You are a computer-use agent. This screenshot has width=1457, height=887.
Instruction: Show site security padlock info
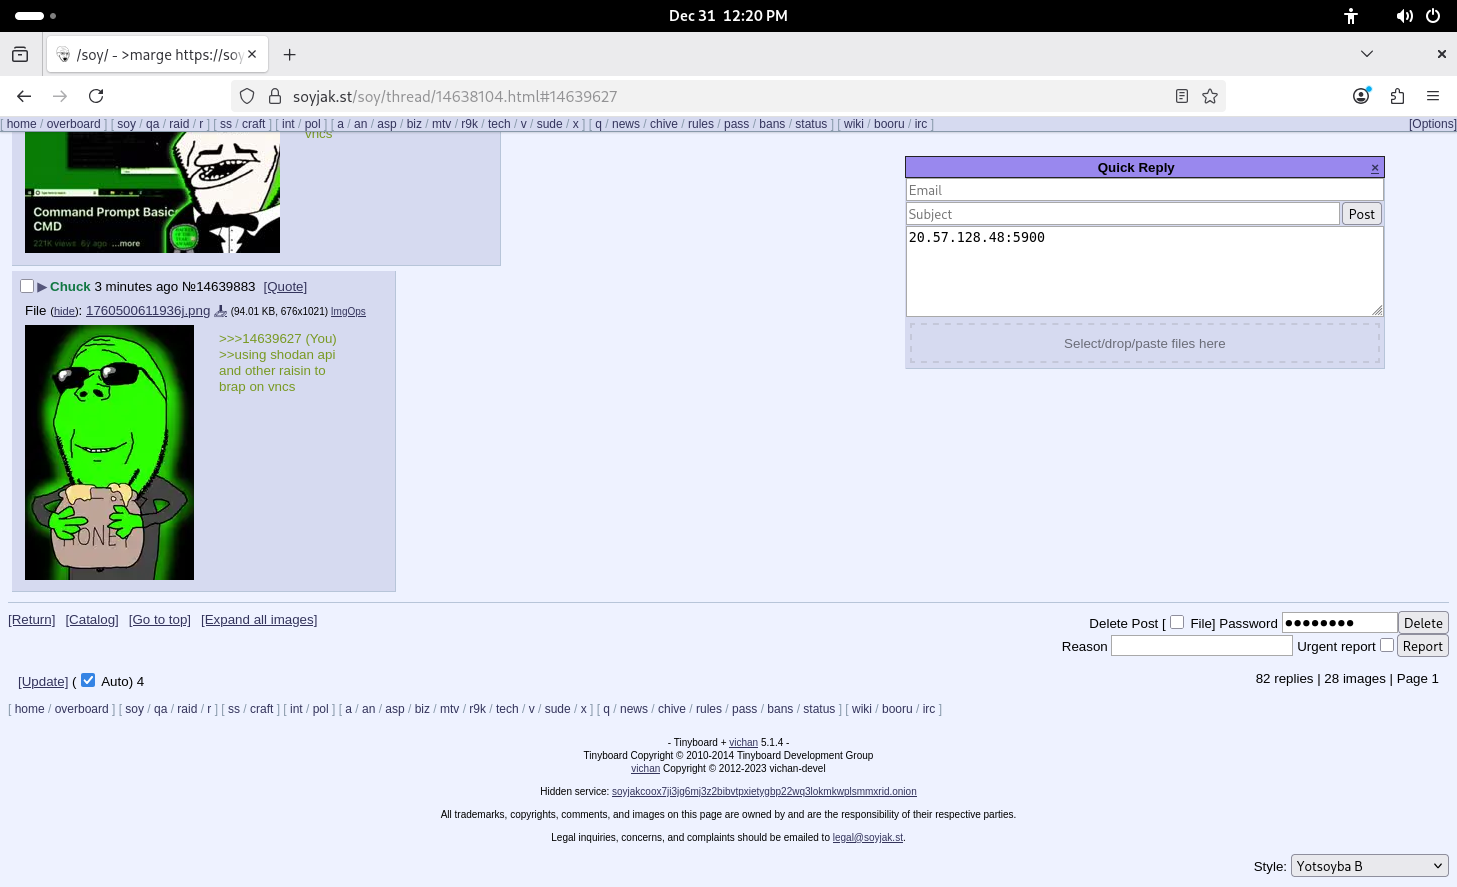(x=275, y=96)
